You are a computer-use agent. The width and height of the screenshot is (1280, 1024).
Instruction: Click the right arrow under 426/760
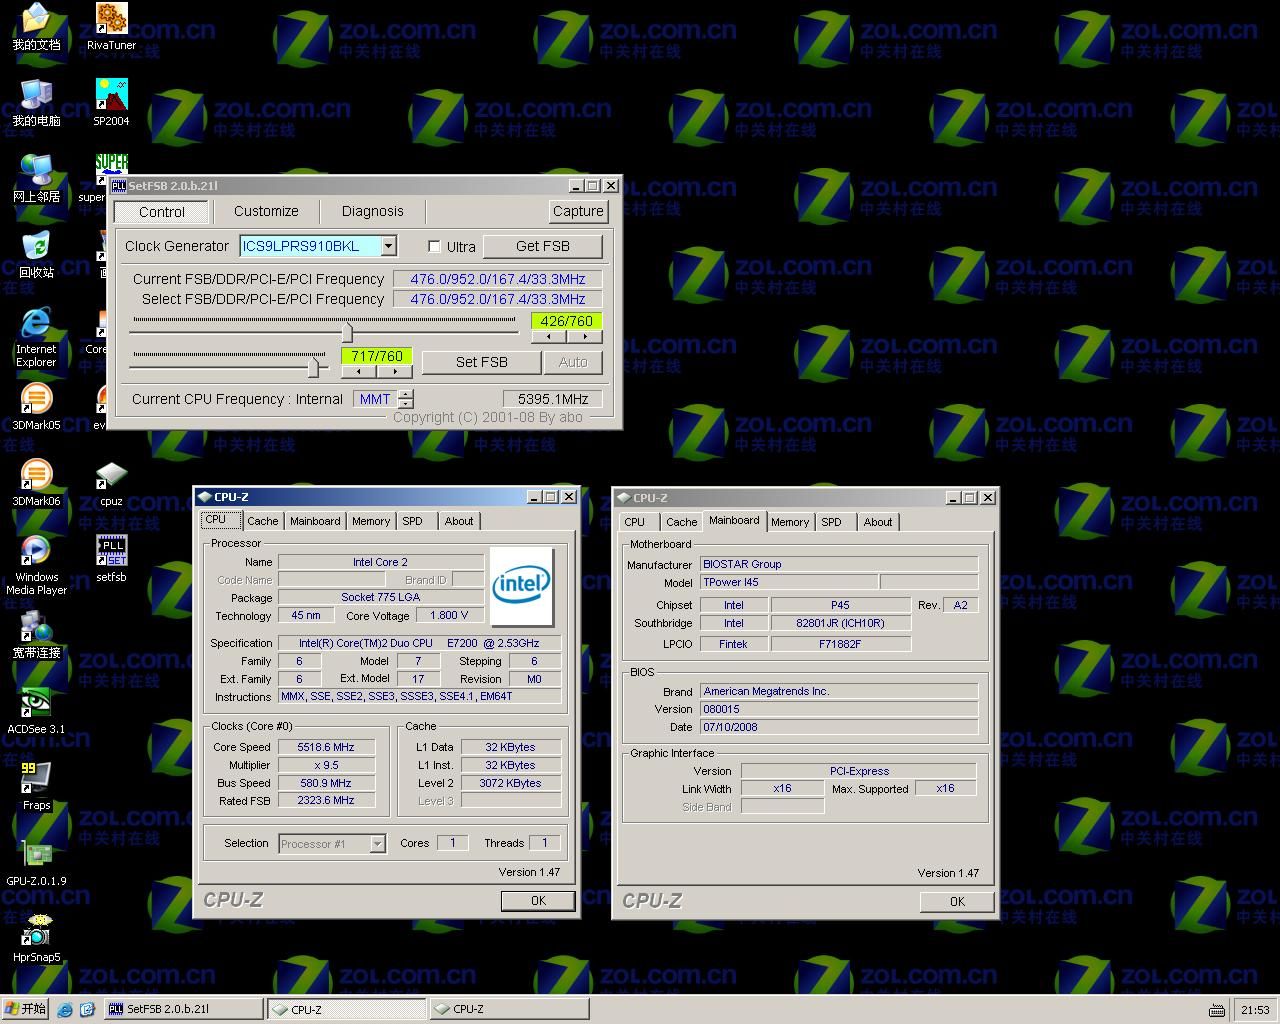pyautogui.click(x=586, y=337)
